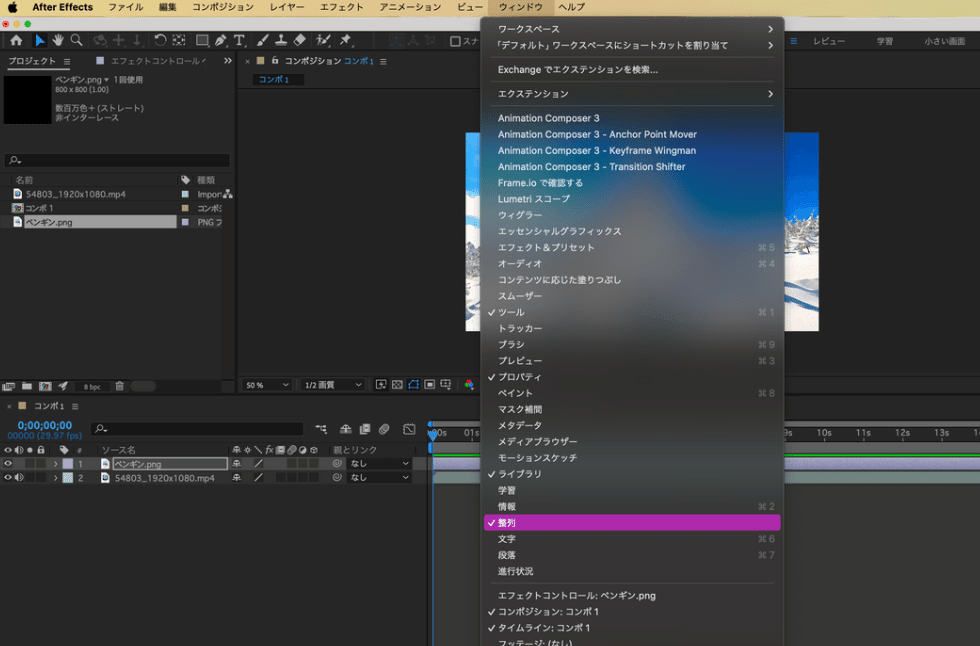
Task: Hide the 54803_1920x1080.mp4 layer with eye icon
Action: click(8, 477)
